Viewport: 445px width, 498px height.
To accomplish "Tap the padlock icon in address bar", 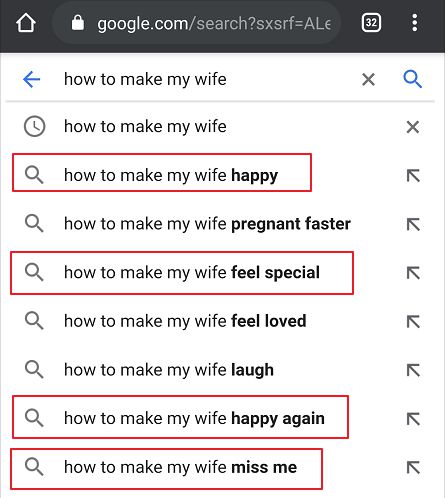I will click(78, 23).
